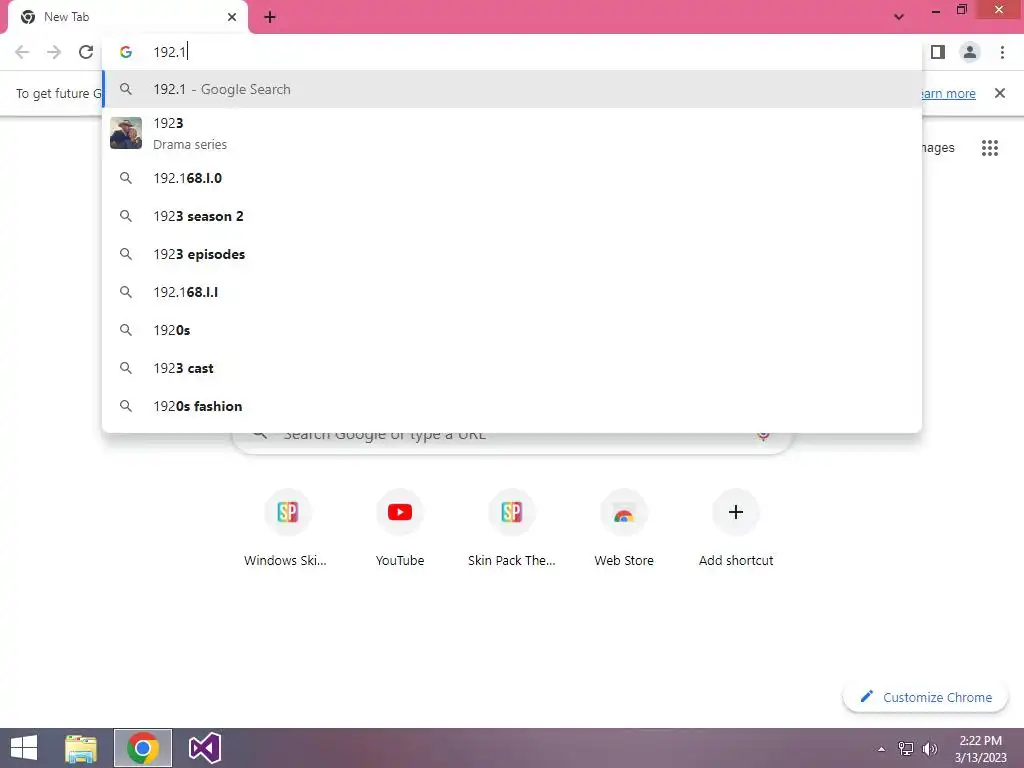Screen dimensions: 1024x768
Task: Follow the 'Learn more' link
Action: coord(948,93)
